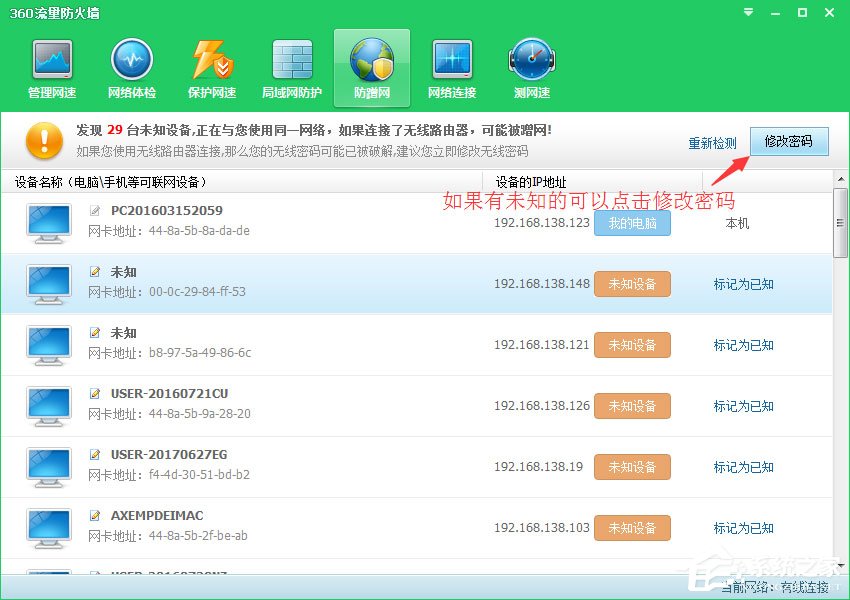Switch to 局域网防护
Viewport: 850px width, 600px height.
click(x=291, y=67)
